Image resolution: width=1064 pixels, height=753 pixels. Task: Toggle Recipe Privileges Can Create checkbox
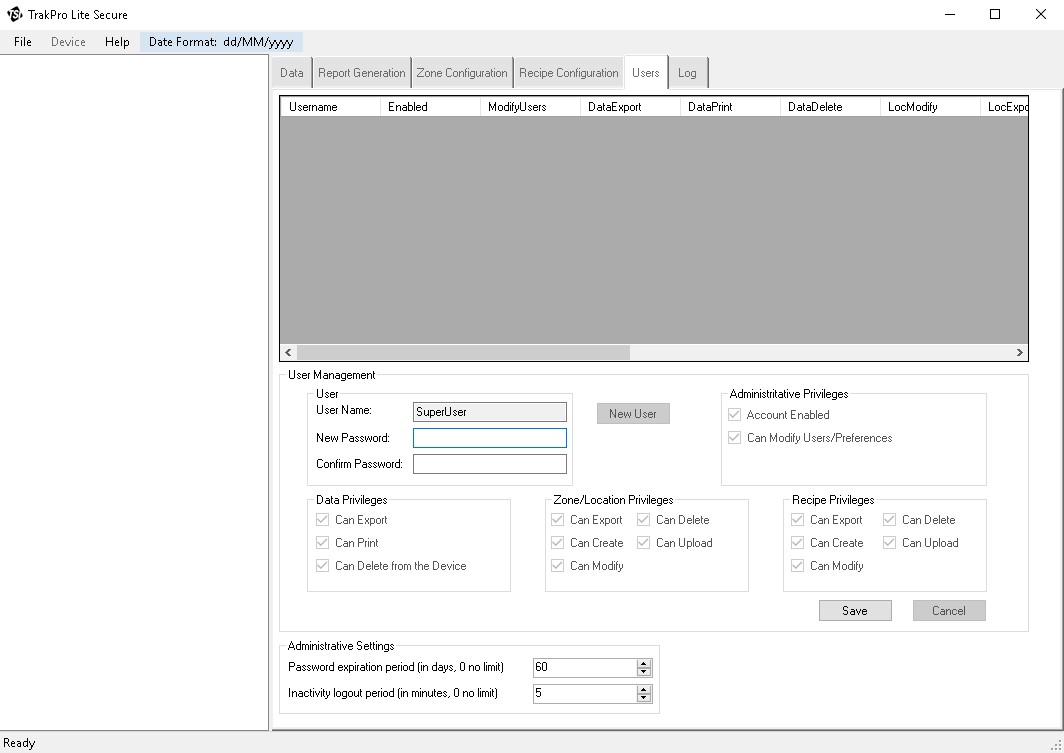pos(797,543)
